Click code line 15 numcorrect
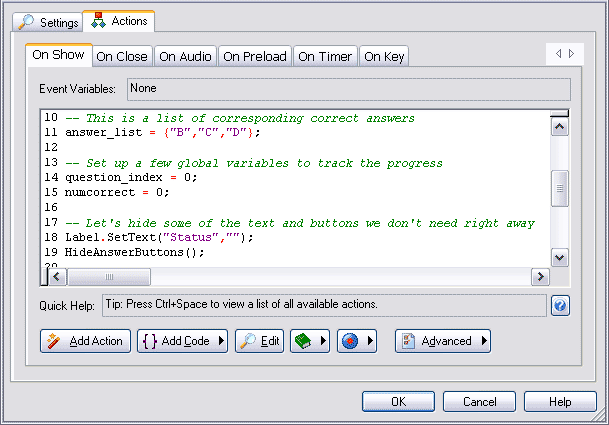The height and width of the screenshot is (425, 609). tap(117, 192)
